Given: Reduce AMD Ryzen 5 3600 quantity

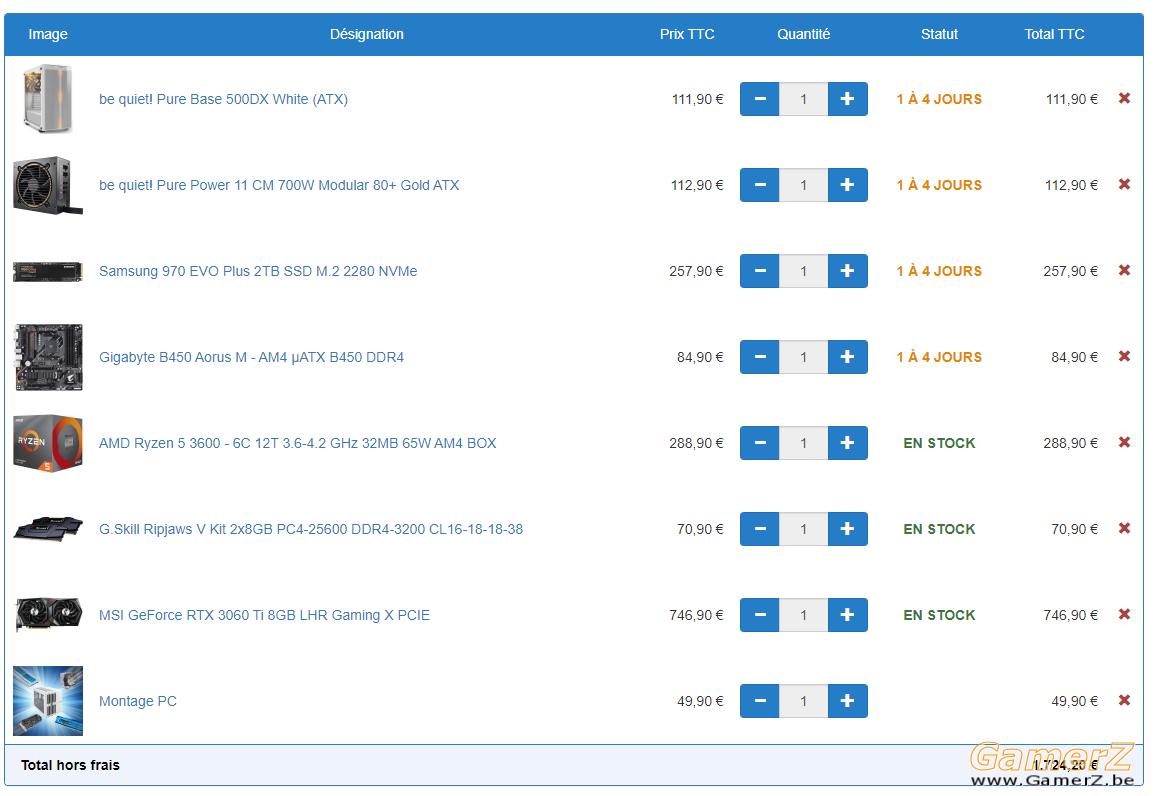Looking at the screenshot, I should (x=760, y=443).
